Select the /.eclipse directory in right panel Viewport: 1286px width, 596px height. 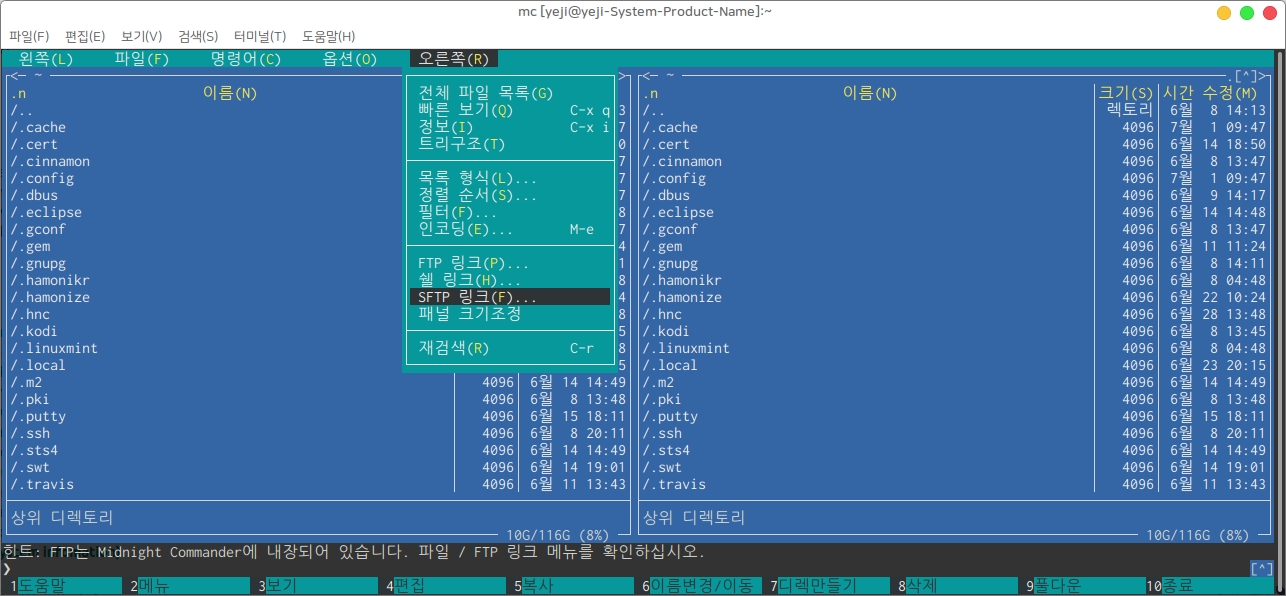pyautogui.click(x=680, y=212)
